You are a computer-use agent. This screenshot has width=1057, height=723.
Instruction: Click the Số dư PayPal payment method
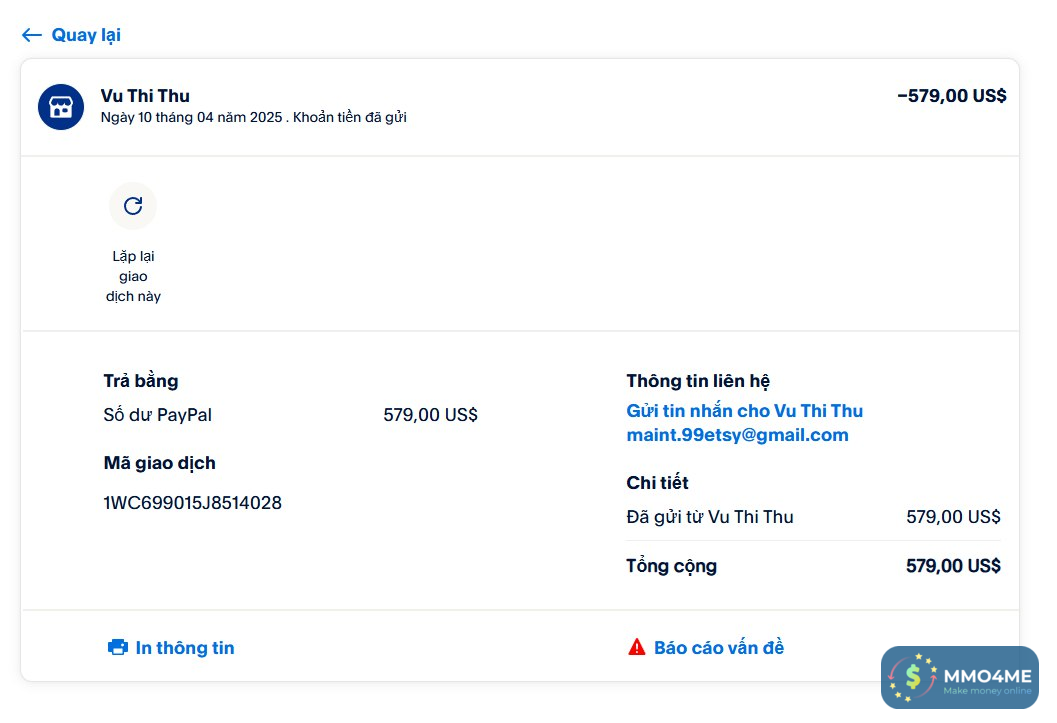(158, 415)
